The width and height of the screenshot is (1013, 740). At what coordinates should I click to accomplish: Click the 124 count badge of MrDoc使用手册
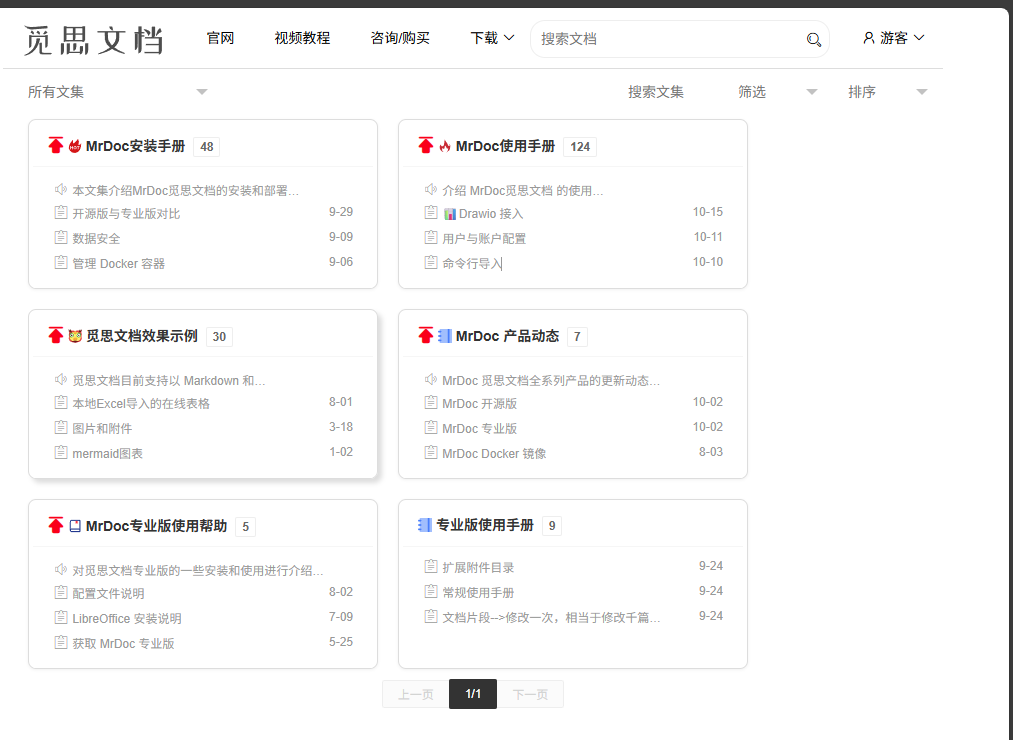click(580, 147)
